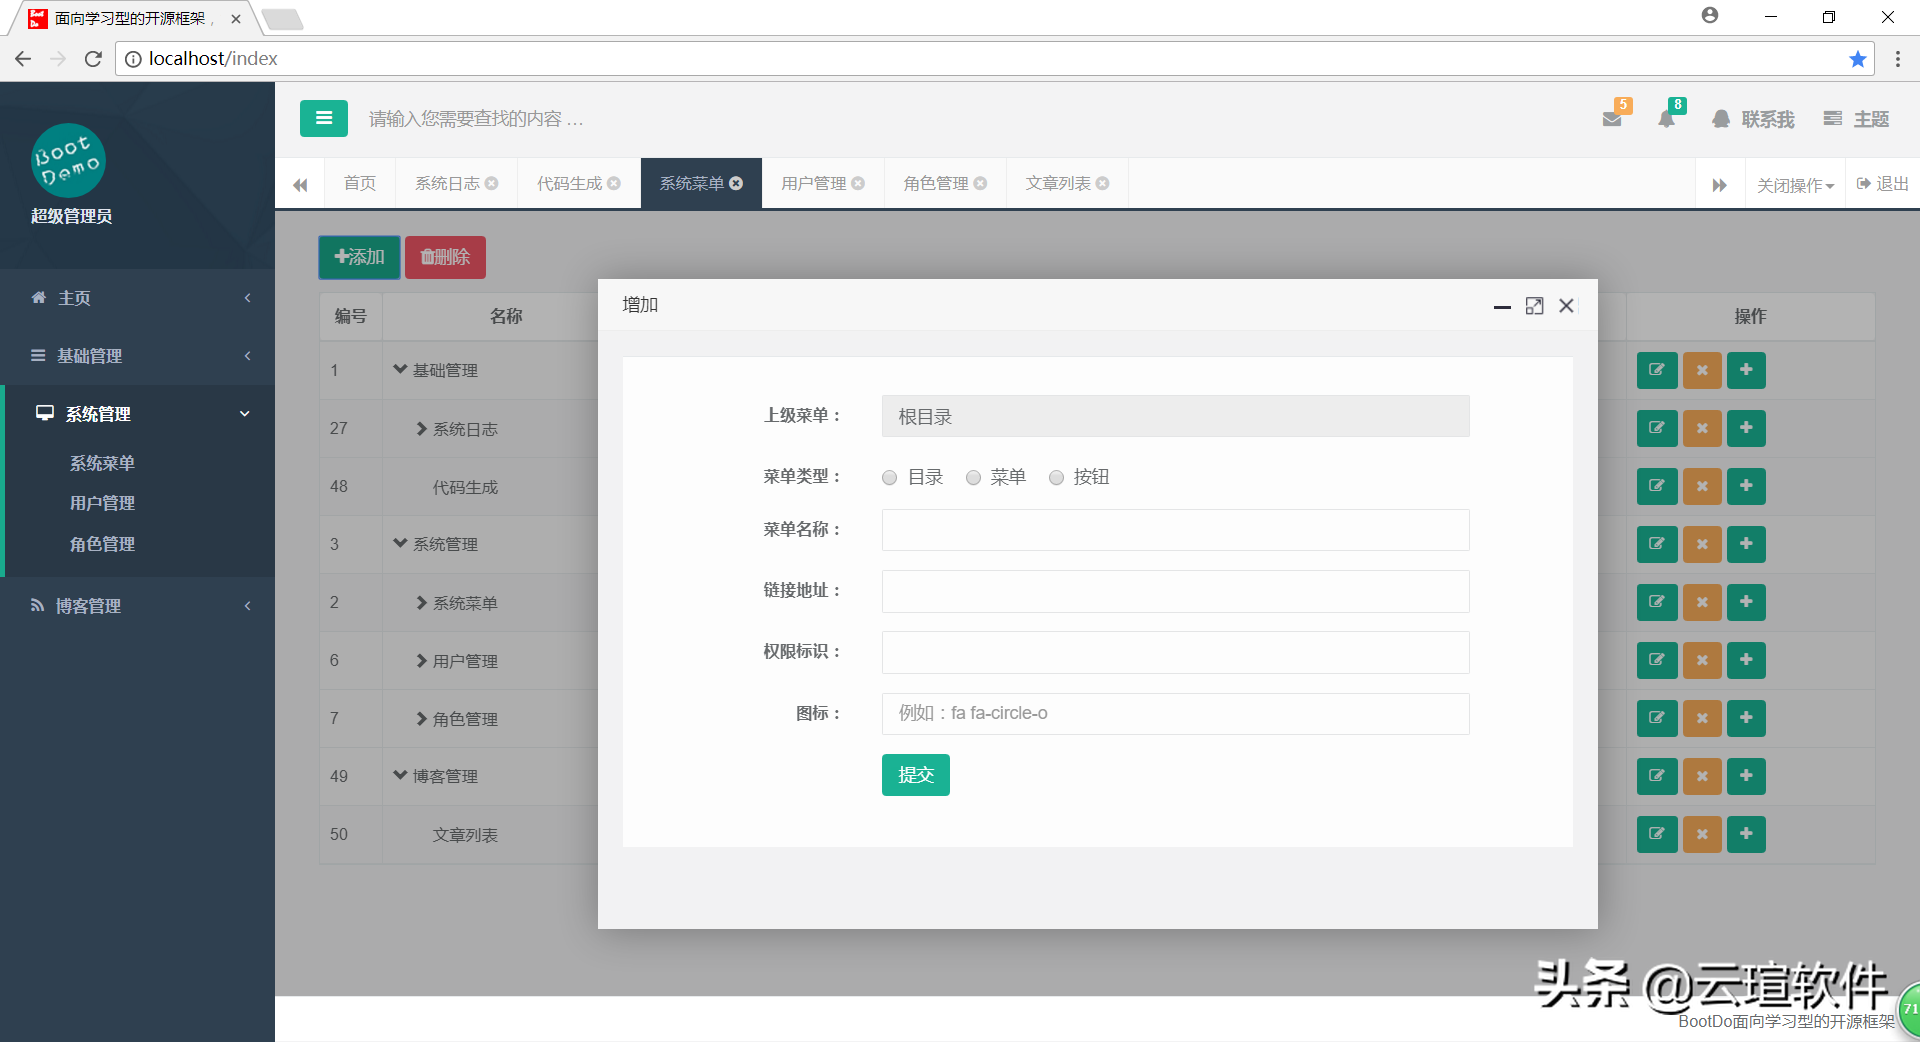Close the 增加 dialog
Viewport: 1920px width, 1042px height.
click(1566, 306)
